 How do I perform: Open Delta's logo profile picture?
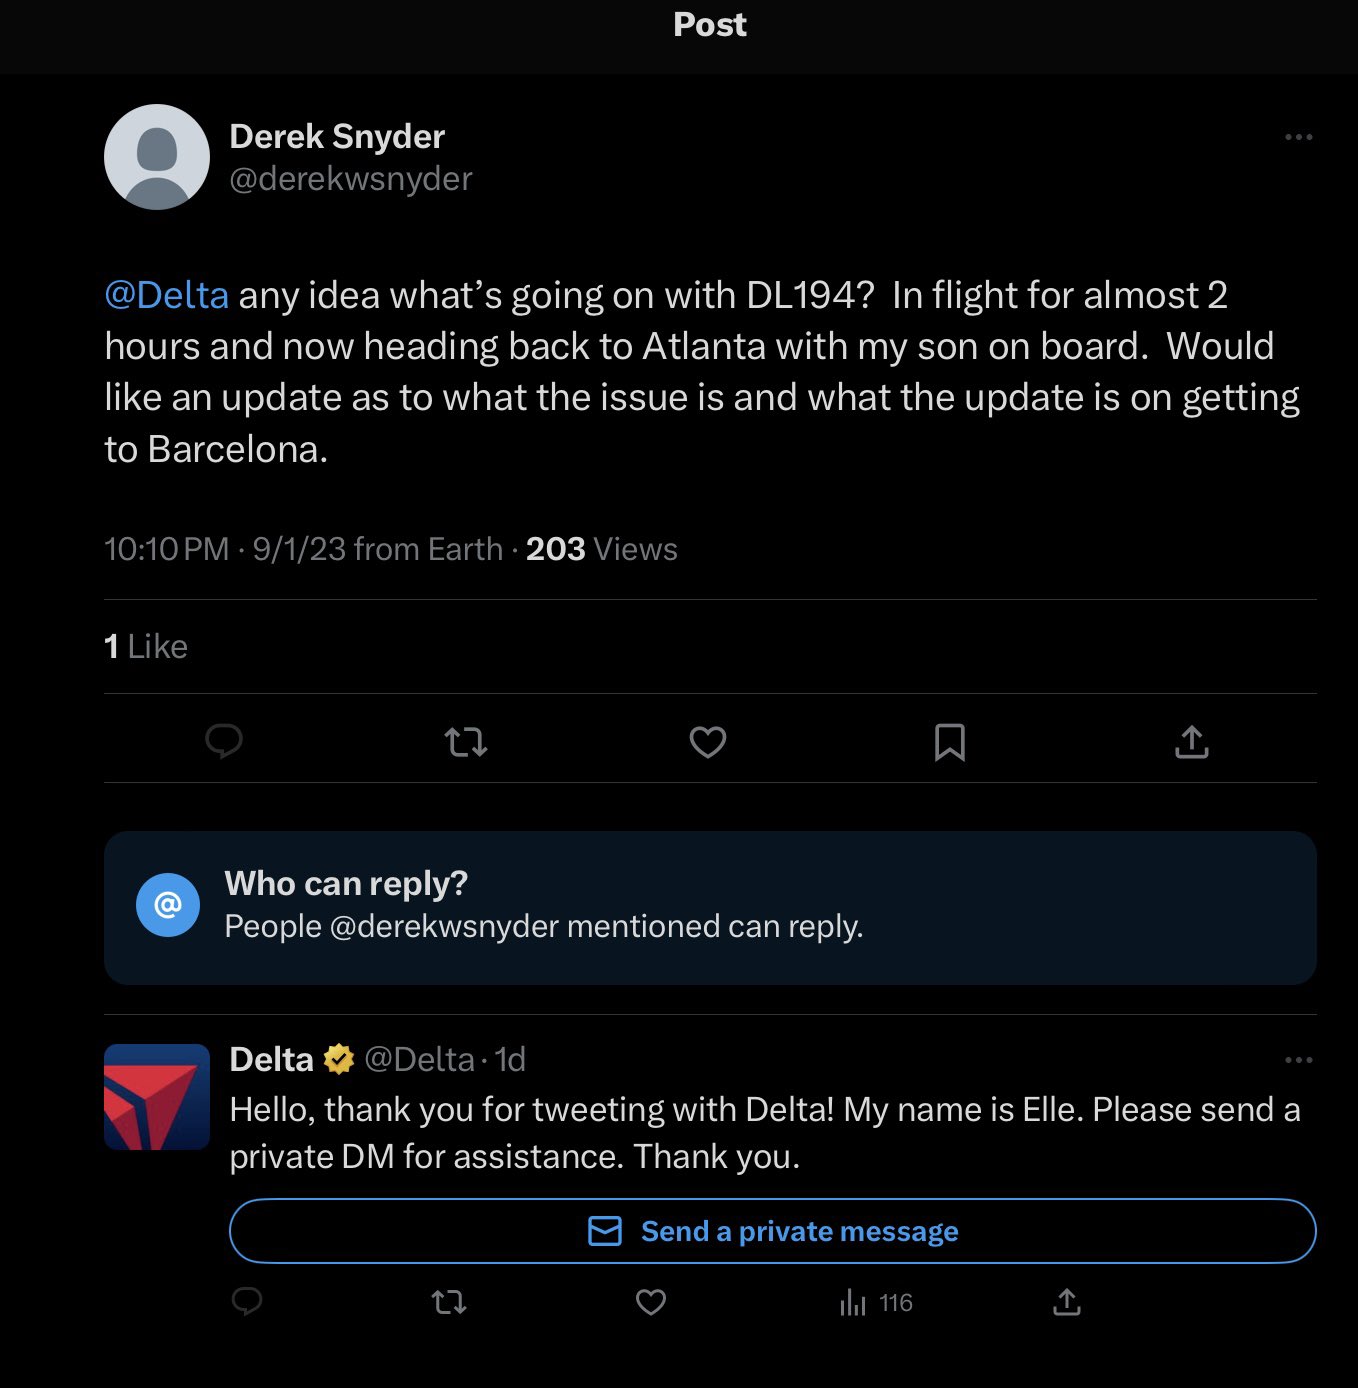click(157, 1097)
